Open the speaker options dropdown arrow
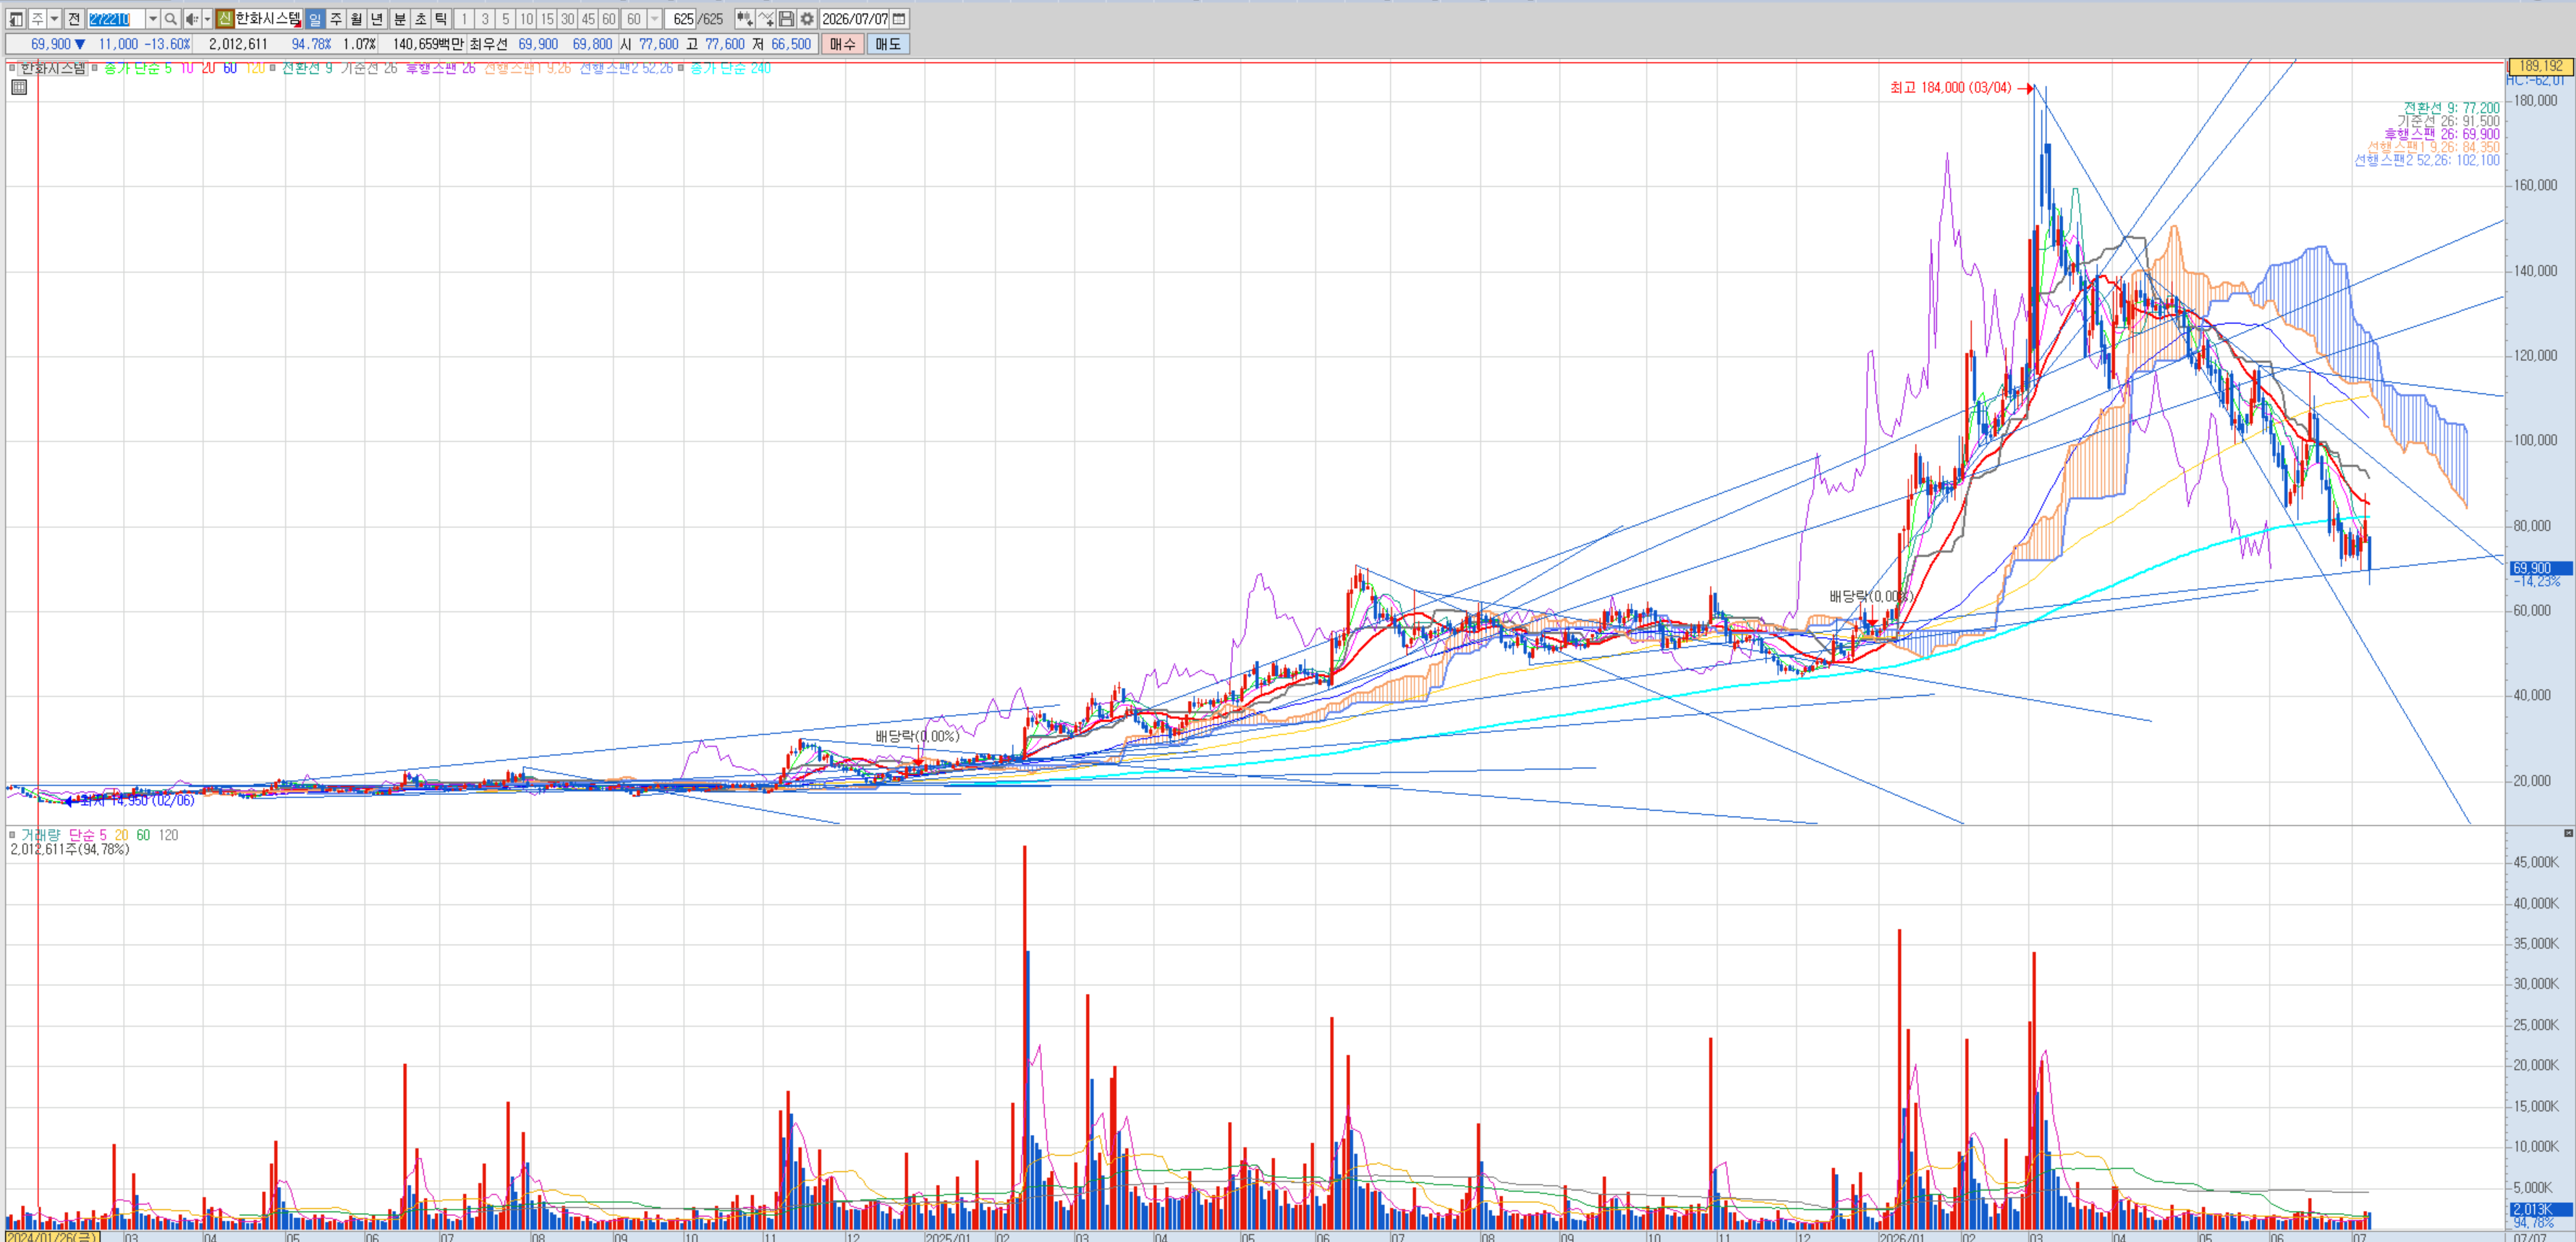 tap(207, 19)
